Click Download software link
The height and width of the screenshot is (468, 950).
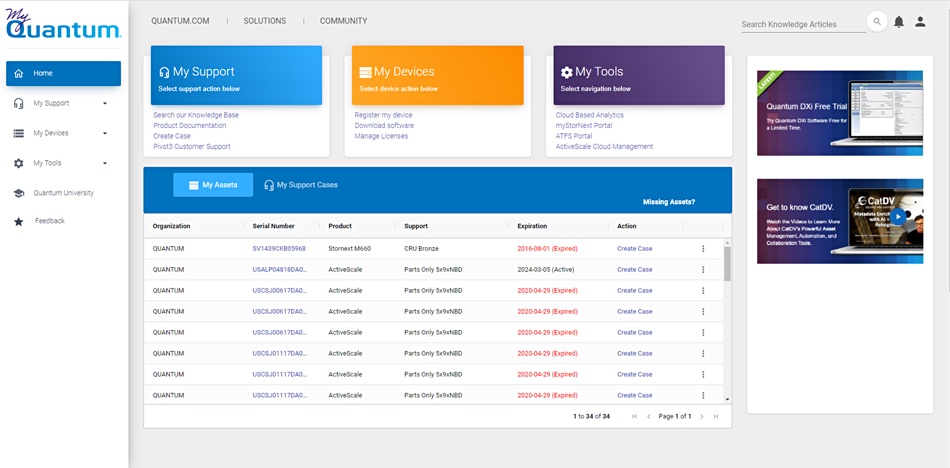point(384,125)
